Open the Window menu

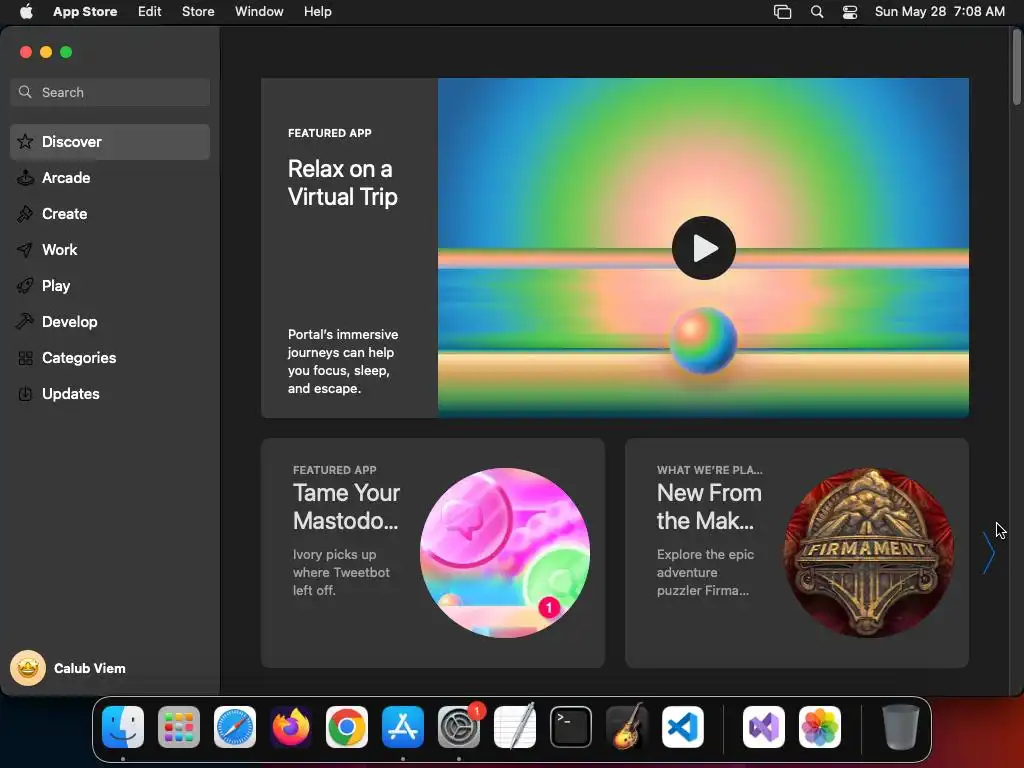click(259, 12)
